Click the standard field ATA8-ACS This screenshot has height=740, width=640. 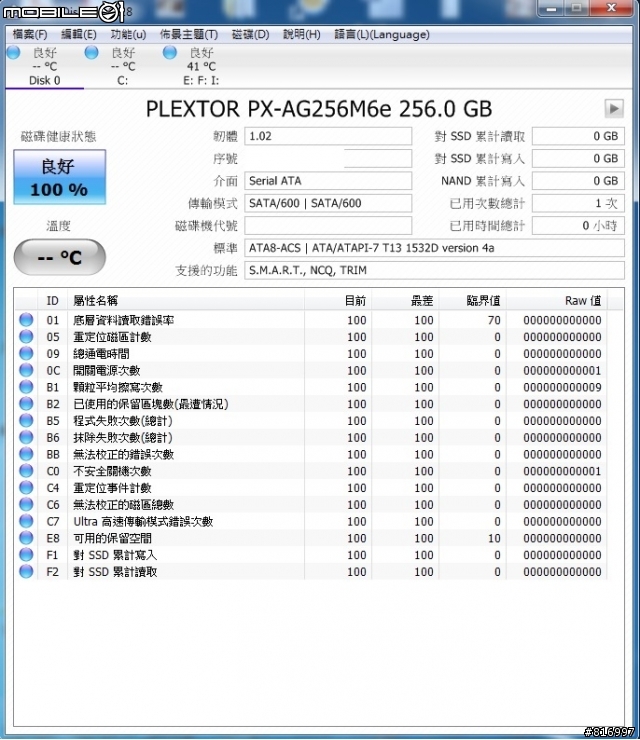point(434,248)
